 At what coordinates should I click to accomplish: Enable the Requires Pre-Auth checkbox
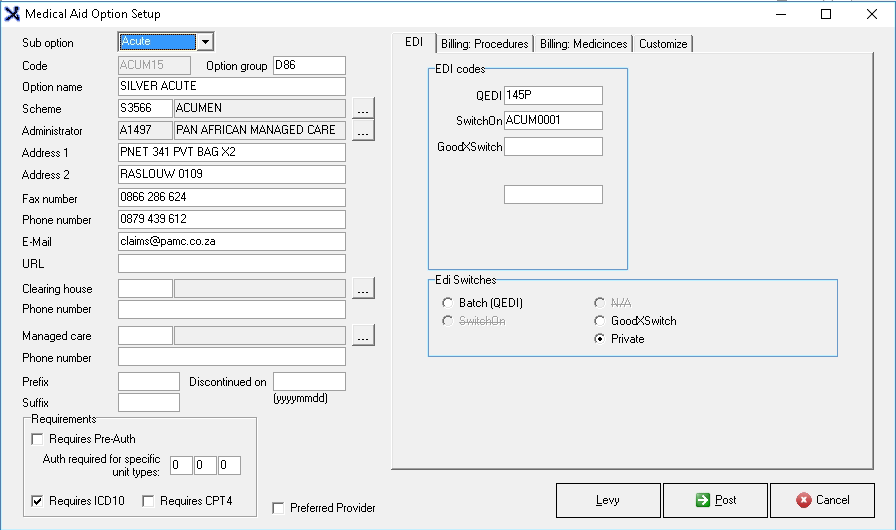pyautogui.click(x=39, y=438)
